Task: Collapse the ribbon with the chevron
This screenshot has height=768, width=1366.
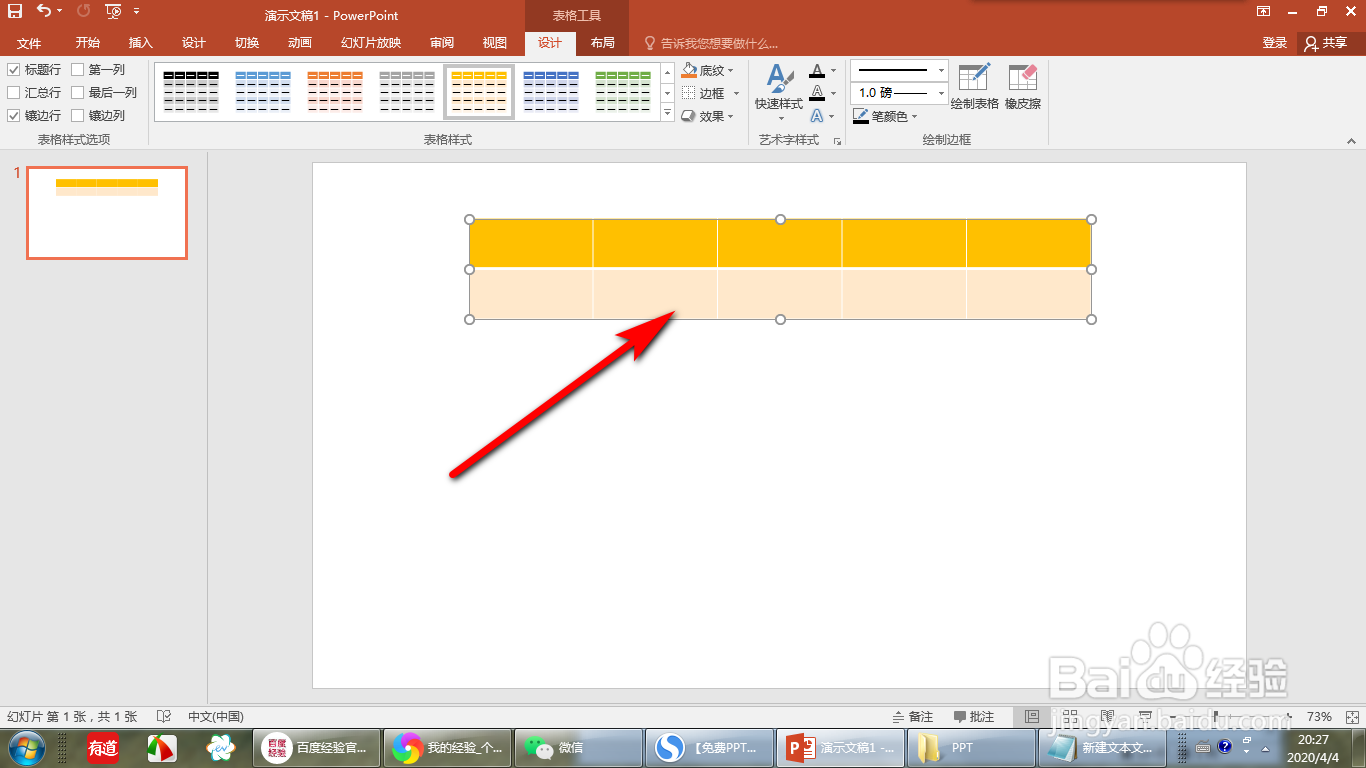Action: (x=1352, y=141)
